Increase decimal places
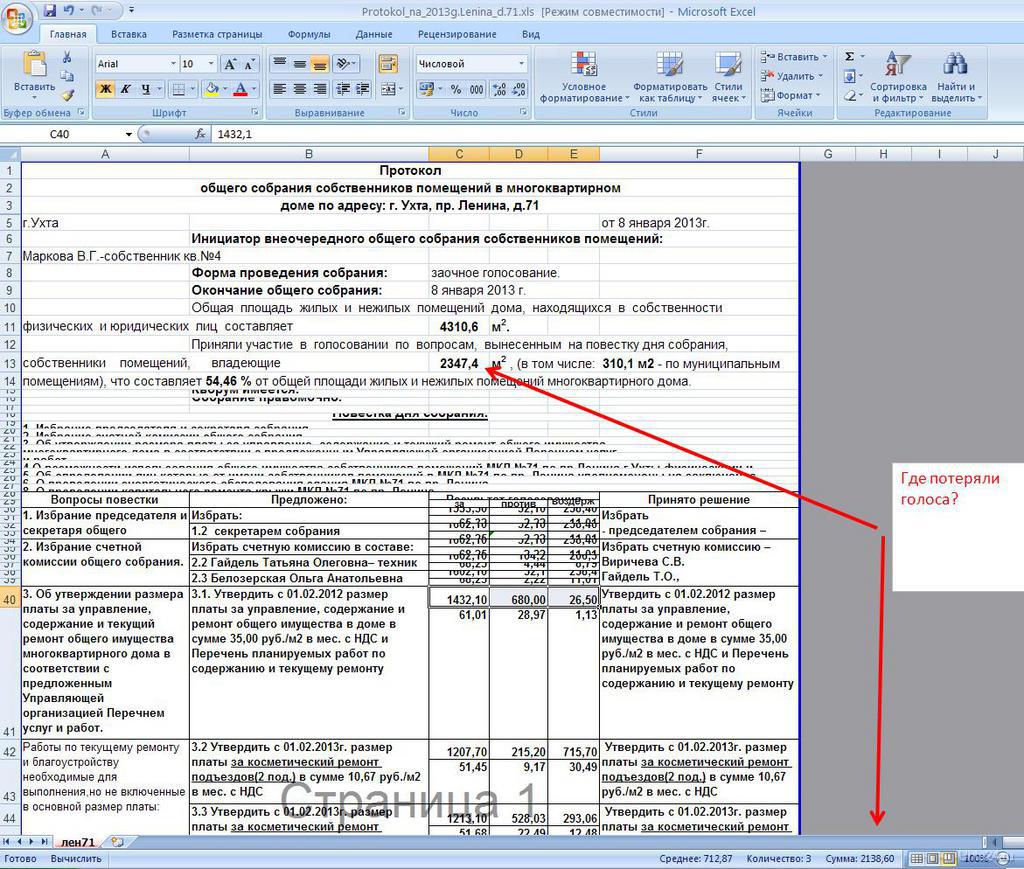1024x869 pixels. (500, 89)
